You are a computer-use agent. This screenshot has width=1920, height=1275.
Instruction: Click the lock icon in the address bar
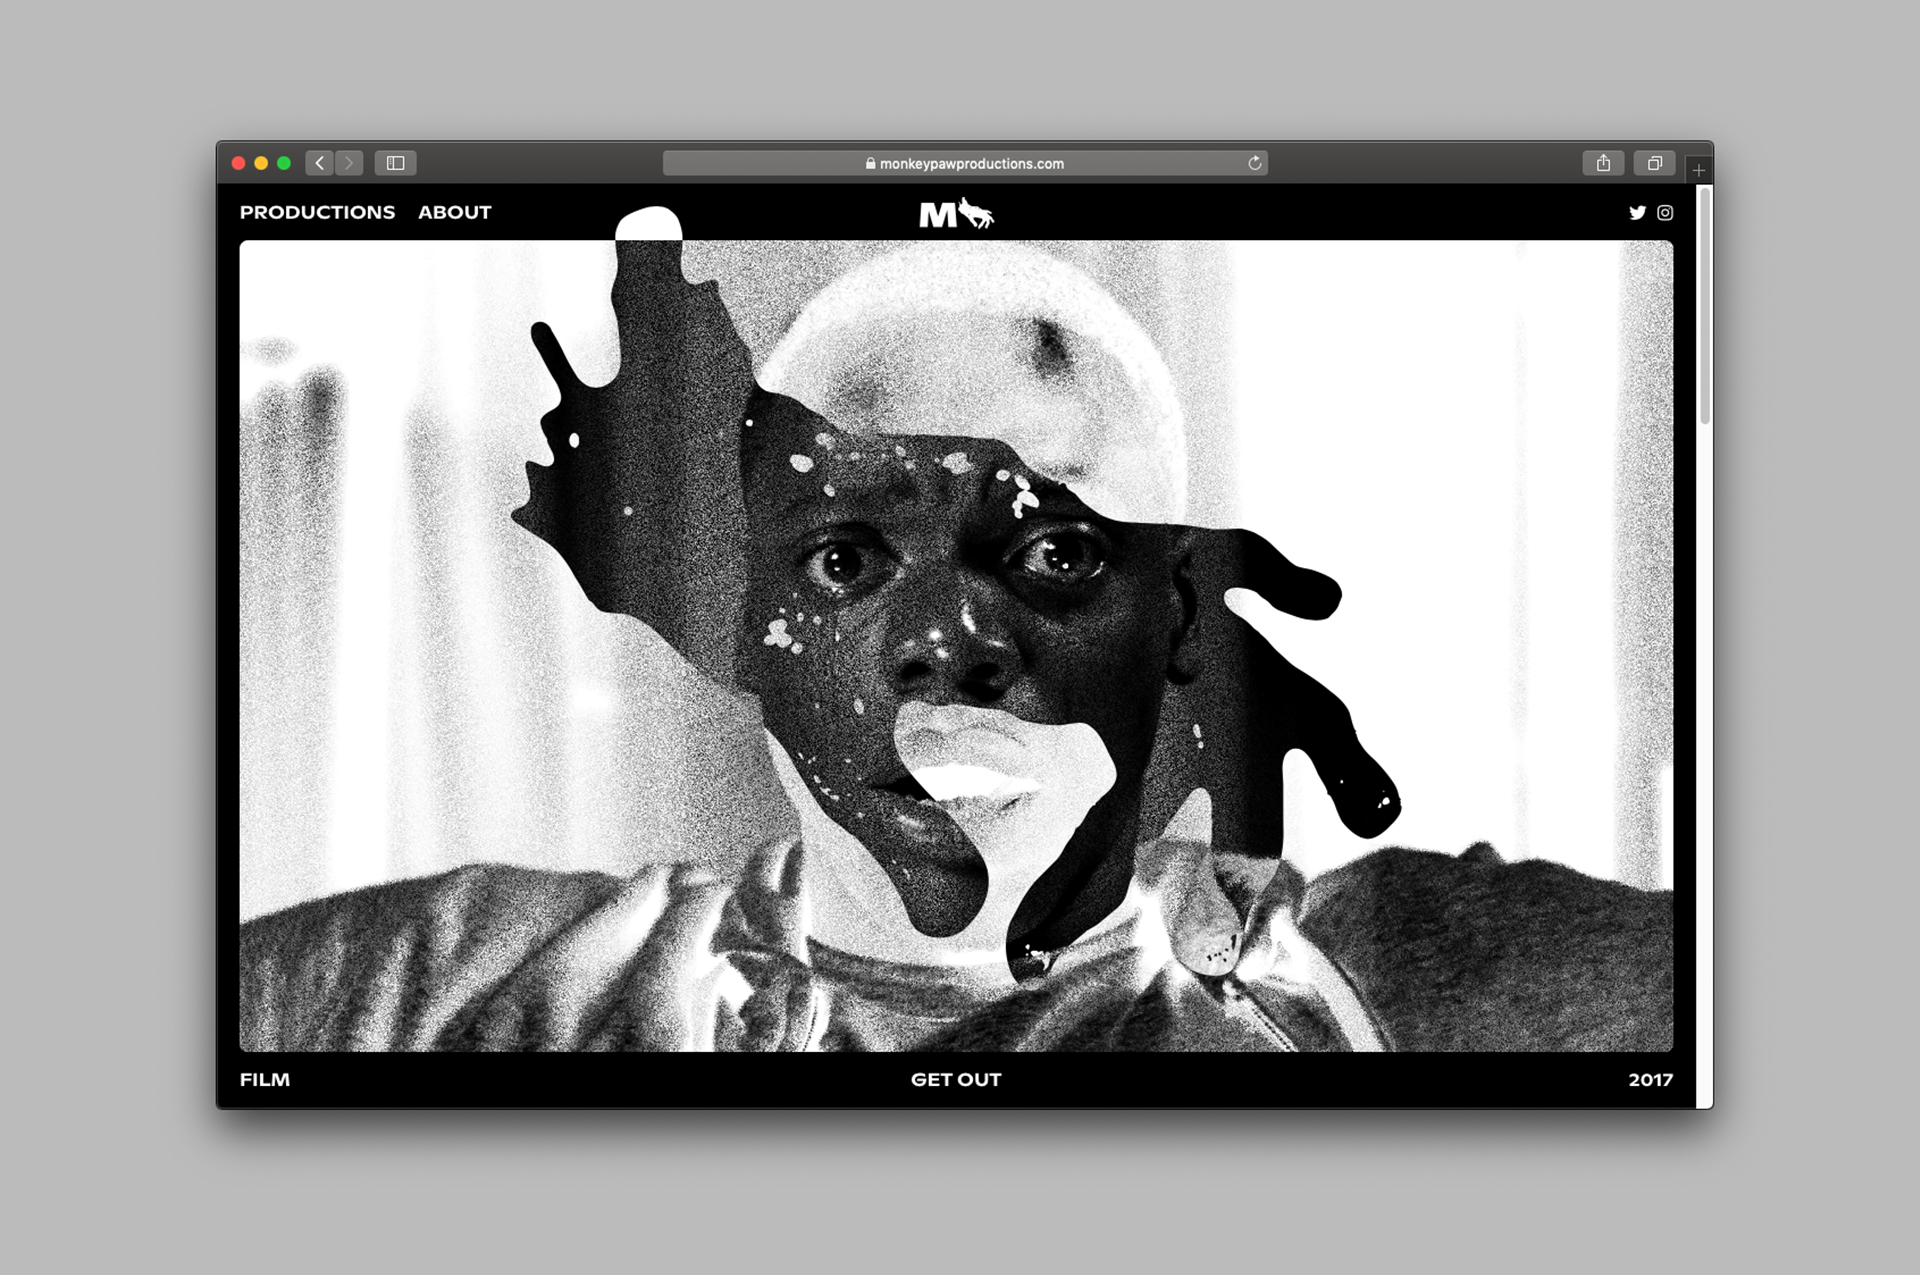pos(870,163)
